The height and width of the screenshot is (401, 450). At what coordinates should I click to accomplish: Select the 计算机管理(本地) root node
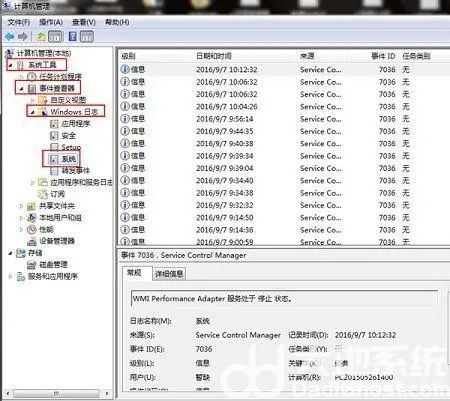(x=44, y=53)
